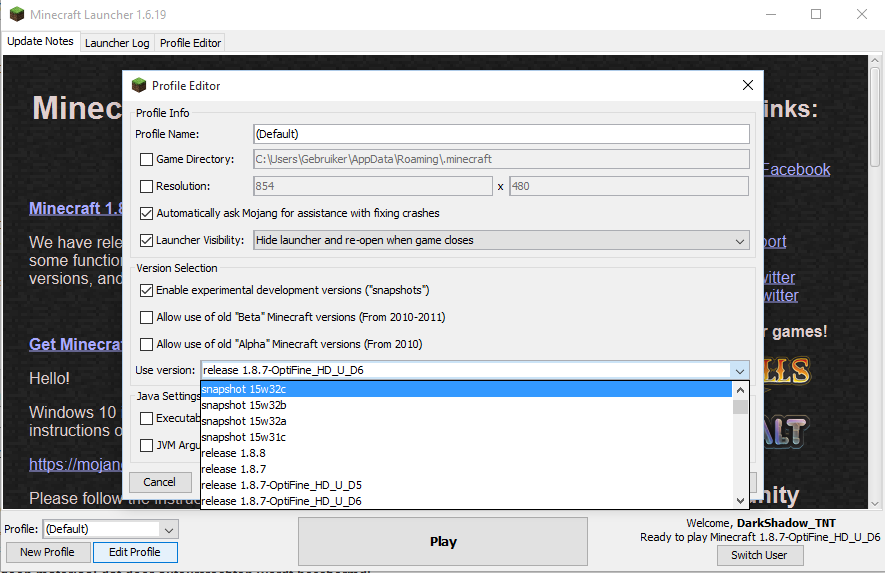Image resolution: width=885 pixels, height=573 pixels.
Task: Click version list scroll down arrow
Action: 740,501
